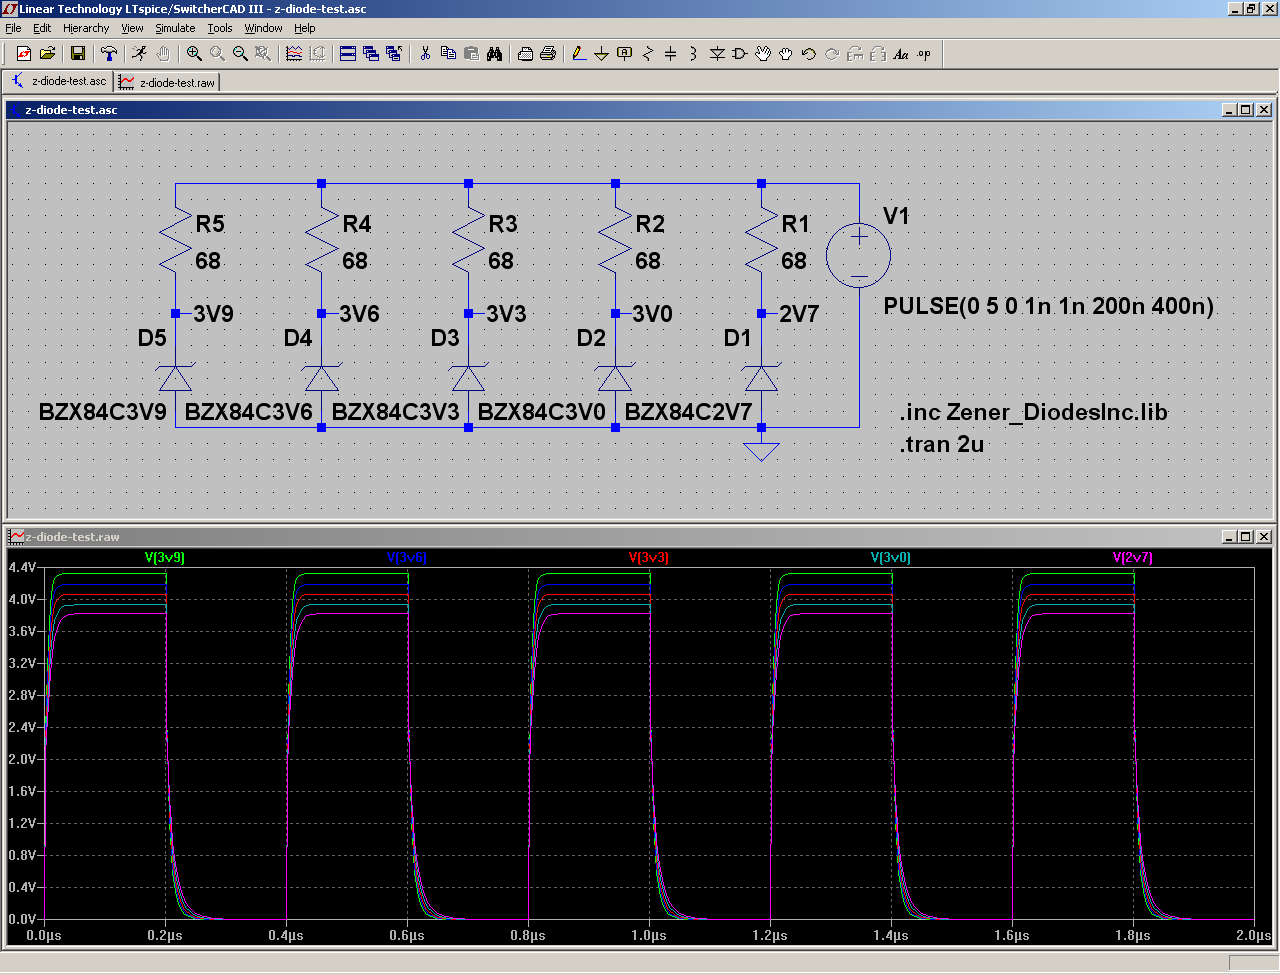This screenshot has height=975, width=1280.
Task: Select the V[3v6] trace label
Action: [406, 558]
